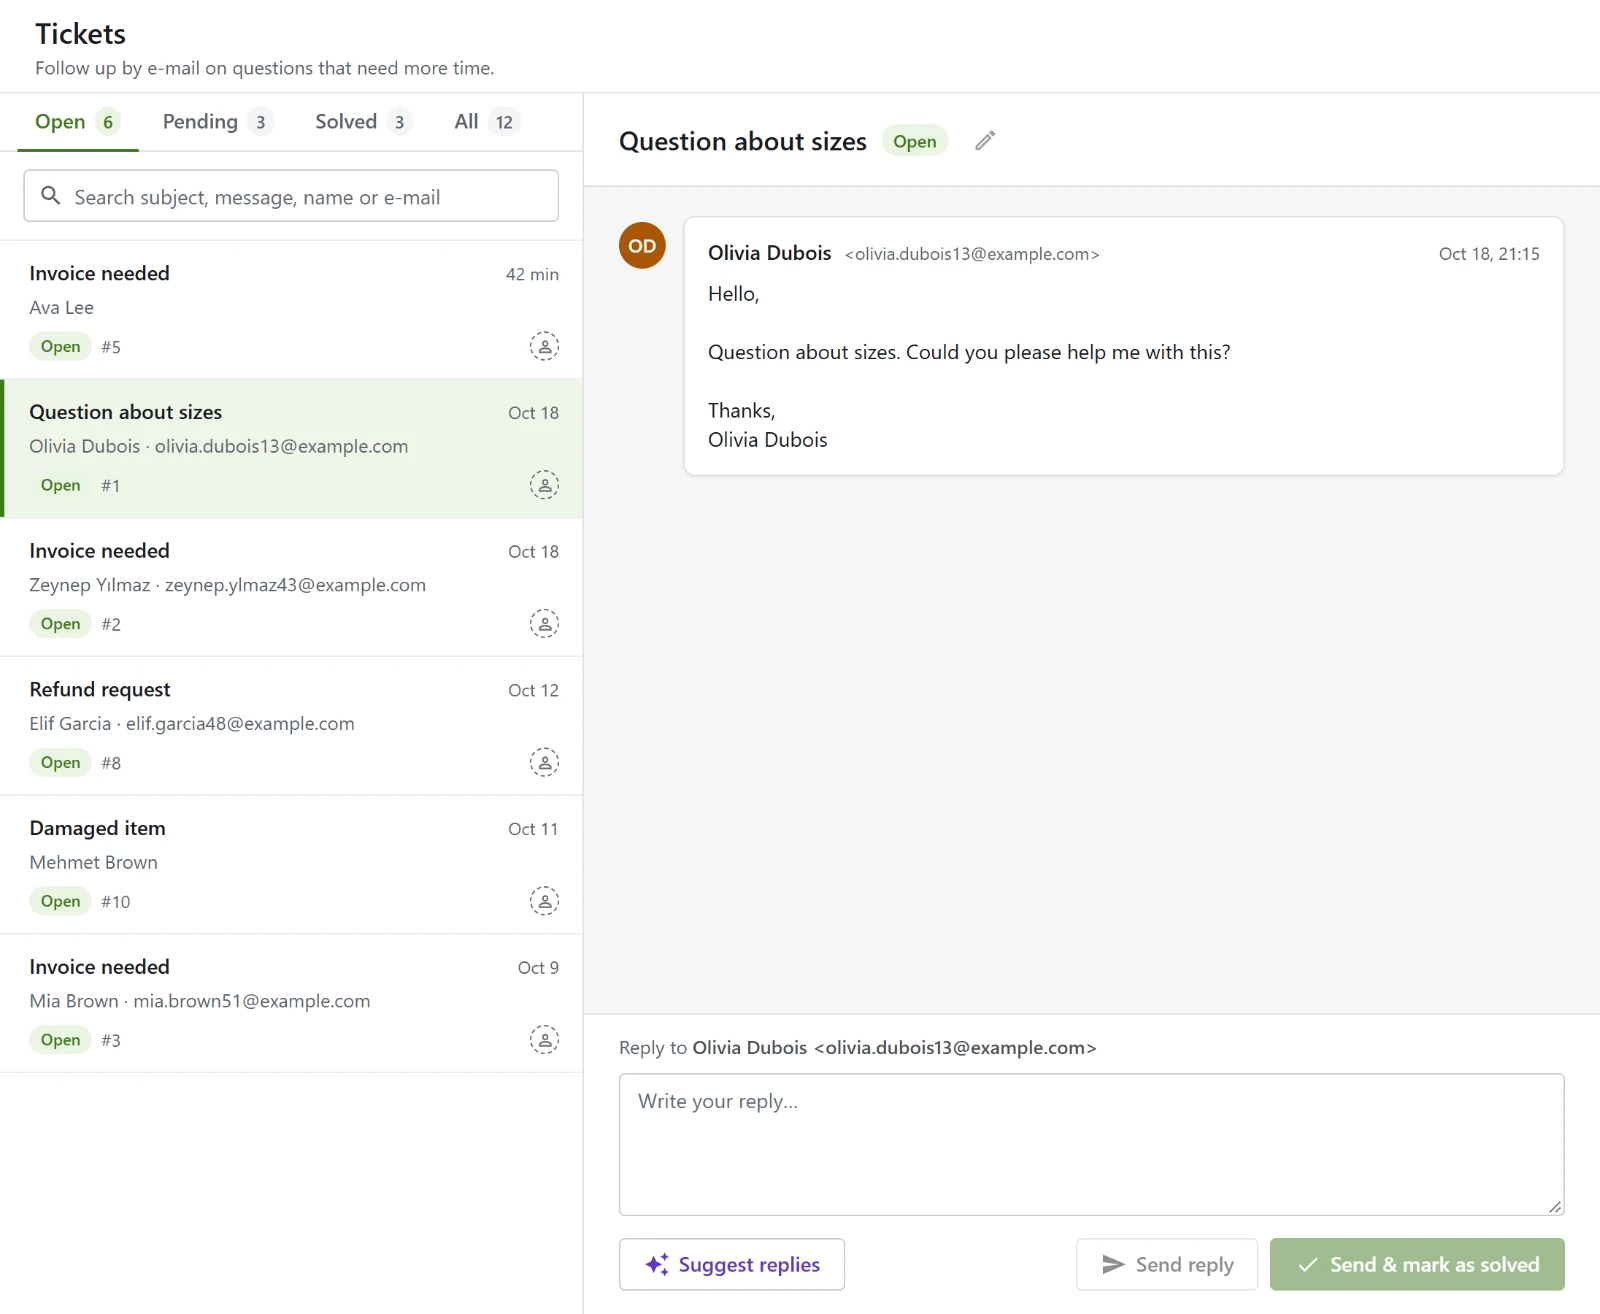Switch to the Solved tab
The height and width of the screenshot is (1314, 1600).
(362, 122)
